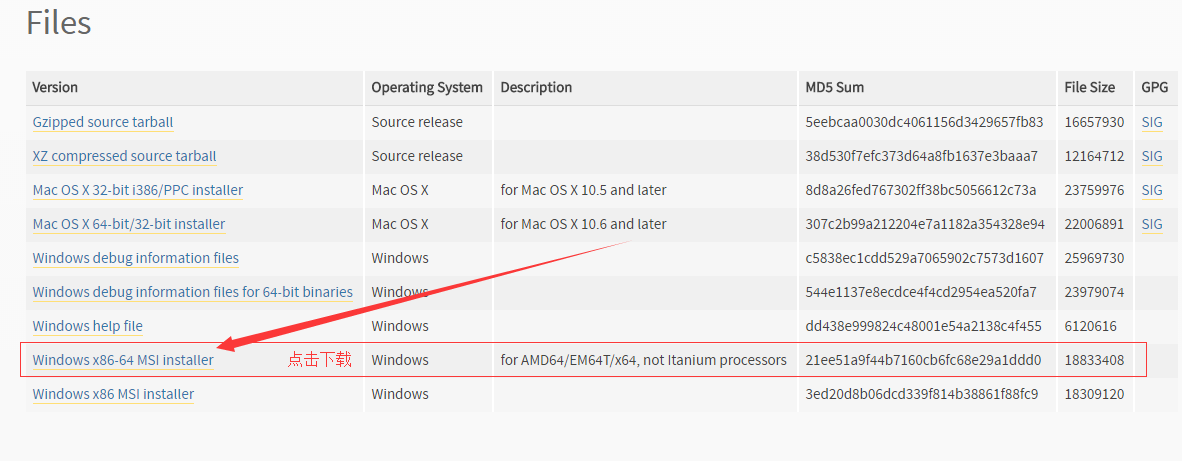Click the Files section heading
Screen dimensions: 1182x461
coord(59,23)
